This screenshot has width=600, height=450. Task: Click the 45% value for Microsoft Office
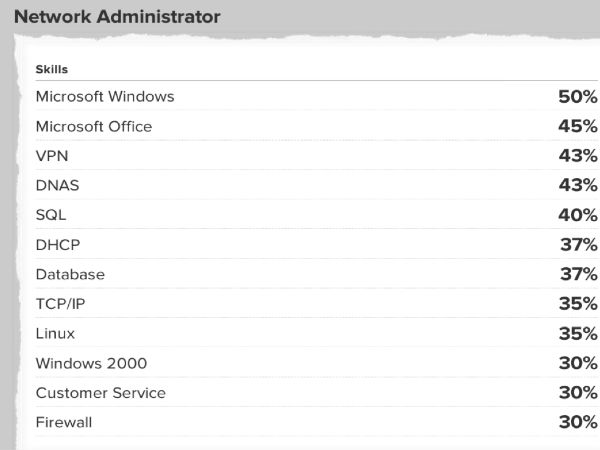(577, 127)
